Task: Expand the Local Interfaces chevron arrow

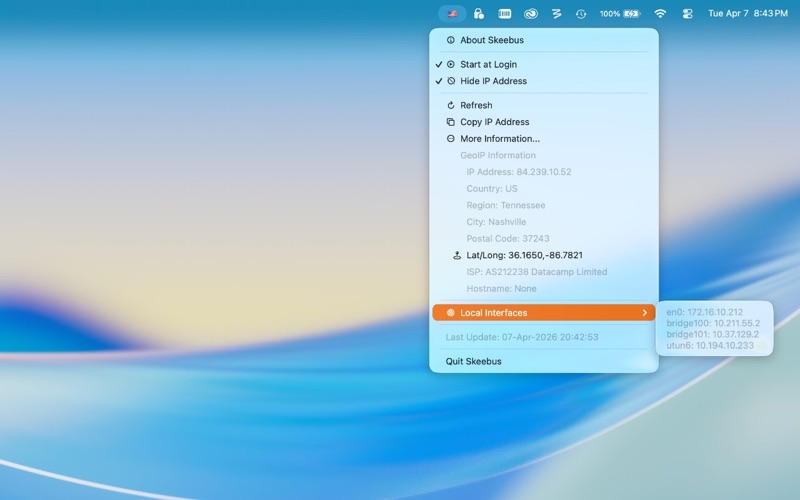Action: tap(645, 313)
